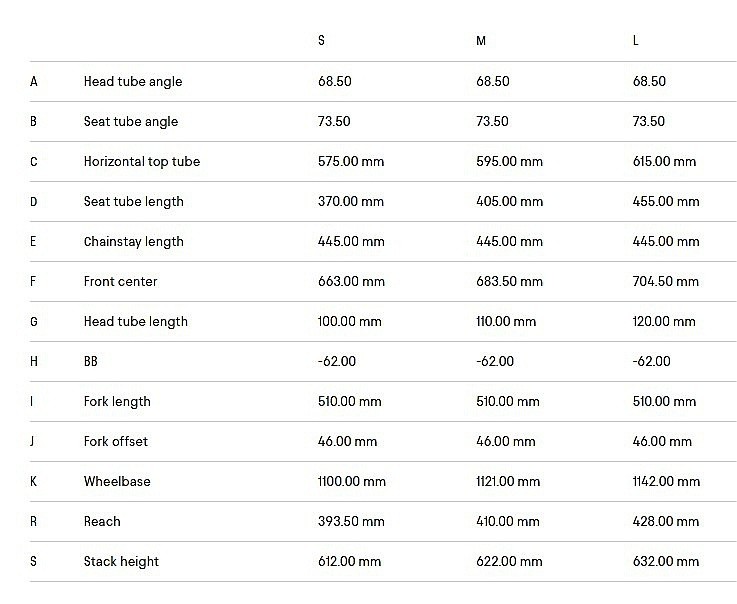This screenshot has width=737, height=604.
Task: Click the Chainstay length label
Action: (x=134, y=241)
